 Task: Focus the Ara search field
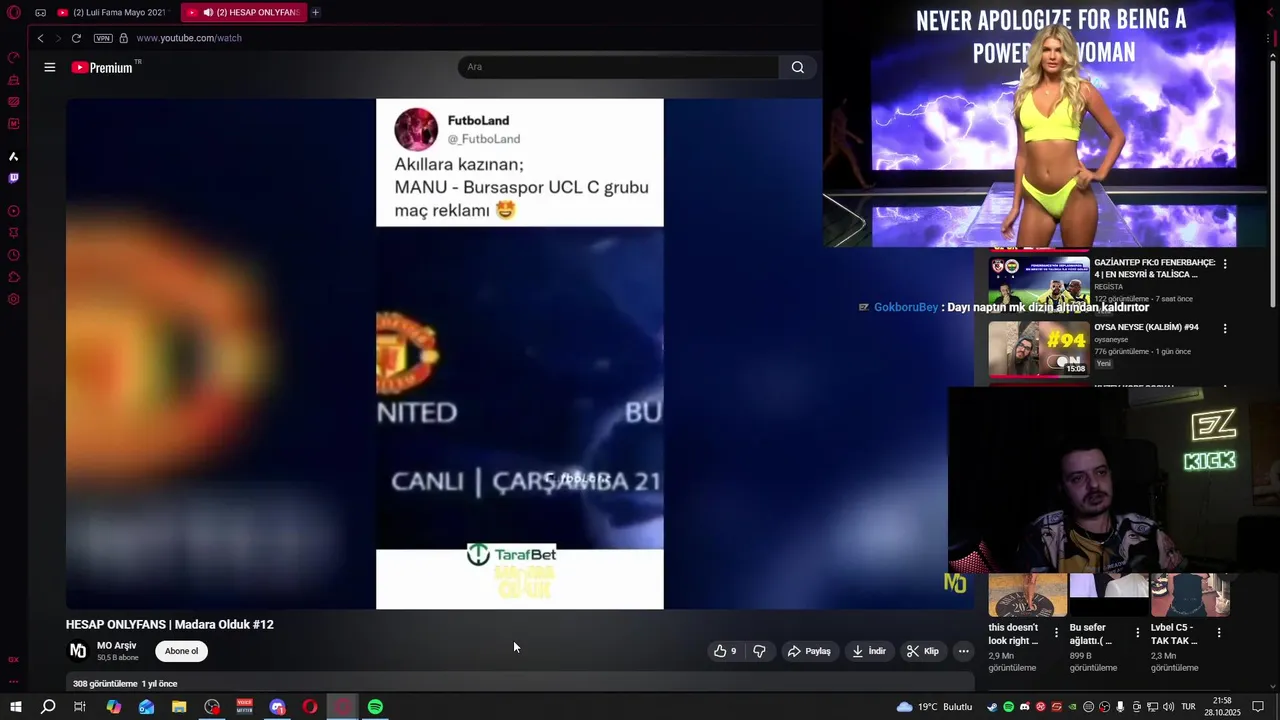(618, 67)
